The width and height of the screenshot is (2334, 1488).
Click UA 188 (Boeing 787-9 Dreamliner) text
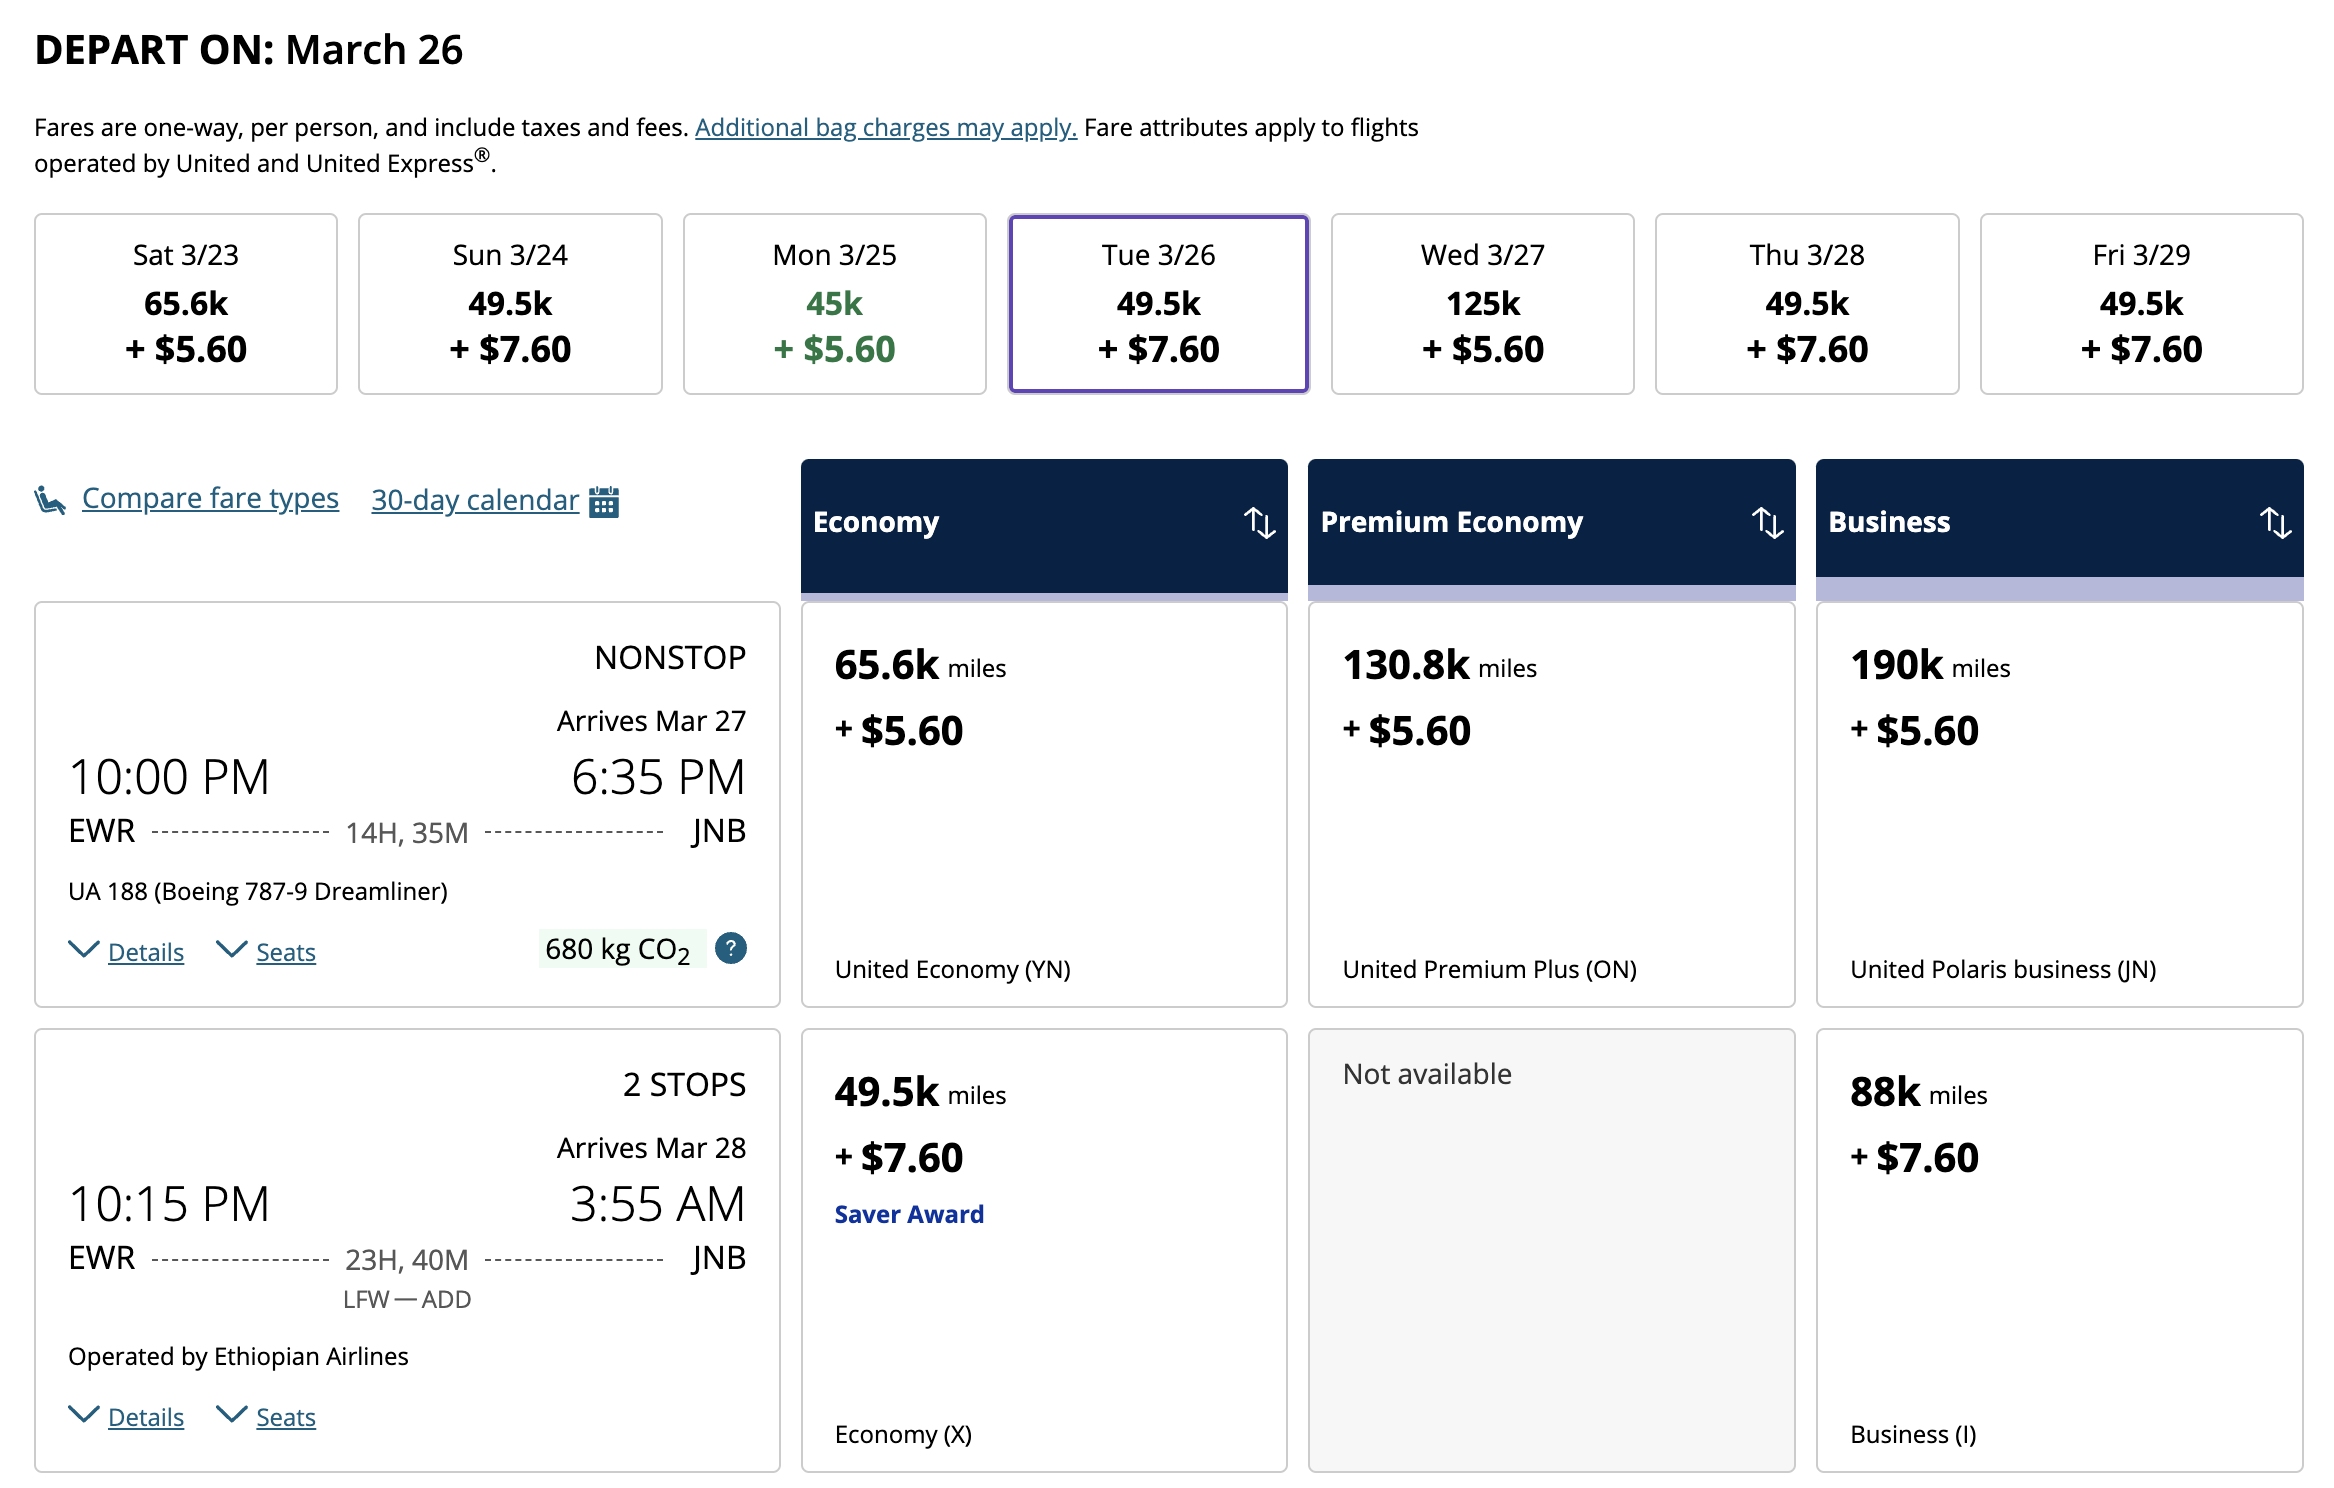tap(258, 891)
